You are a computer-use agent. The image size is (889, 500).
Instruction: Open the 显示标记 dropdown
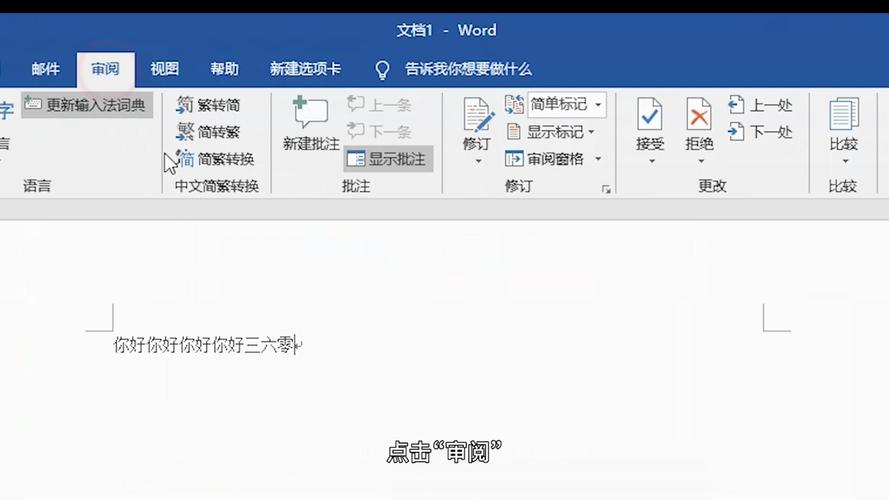550,132
